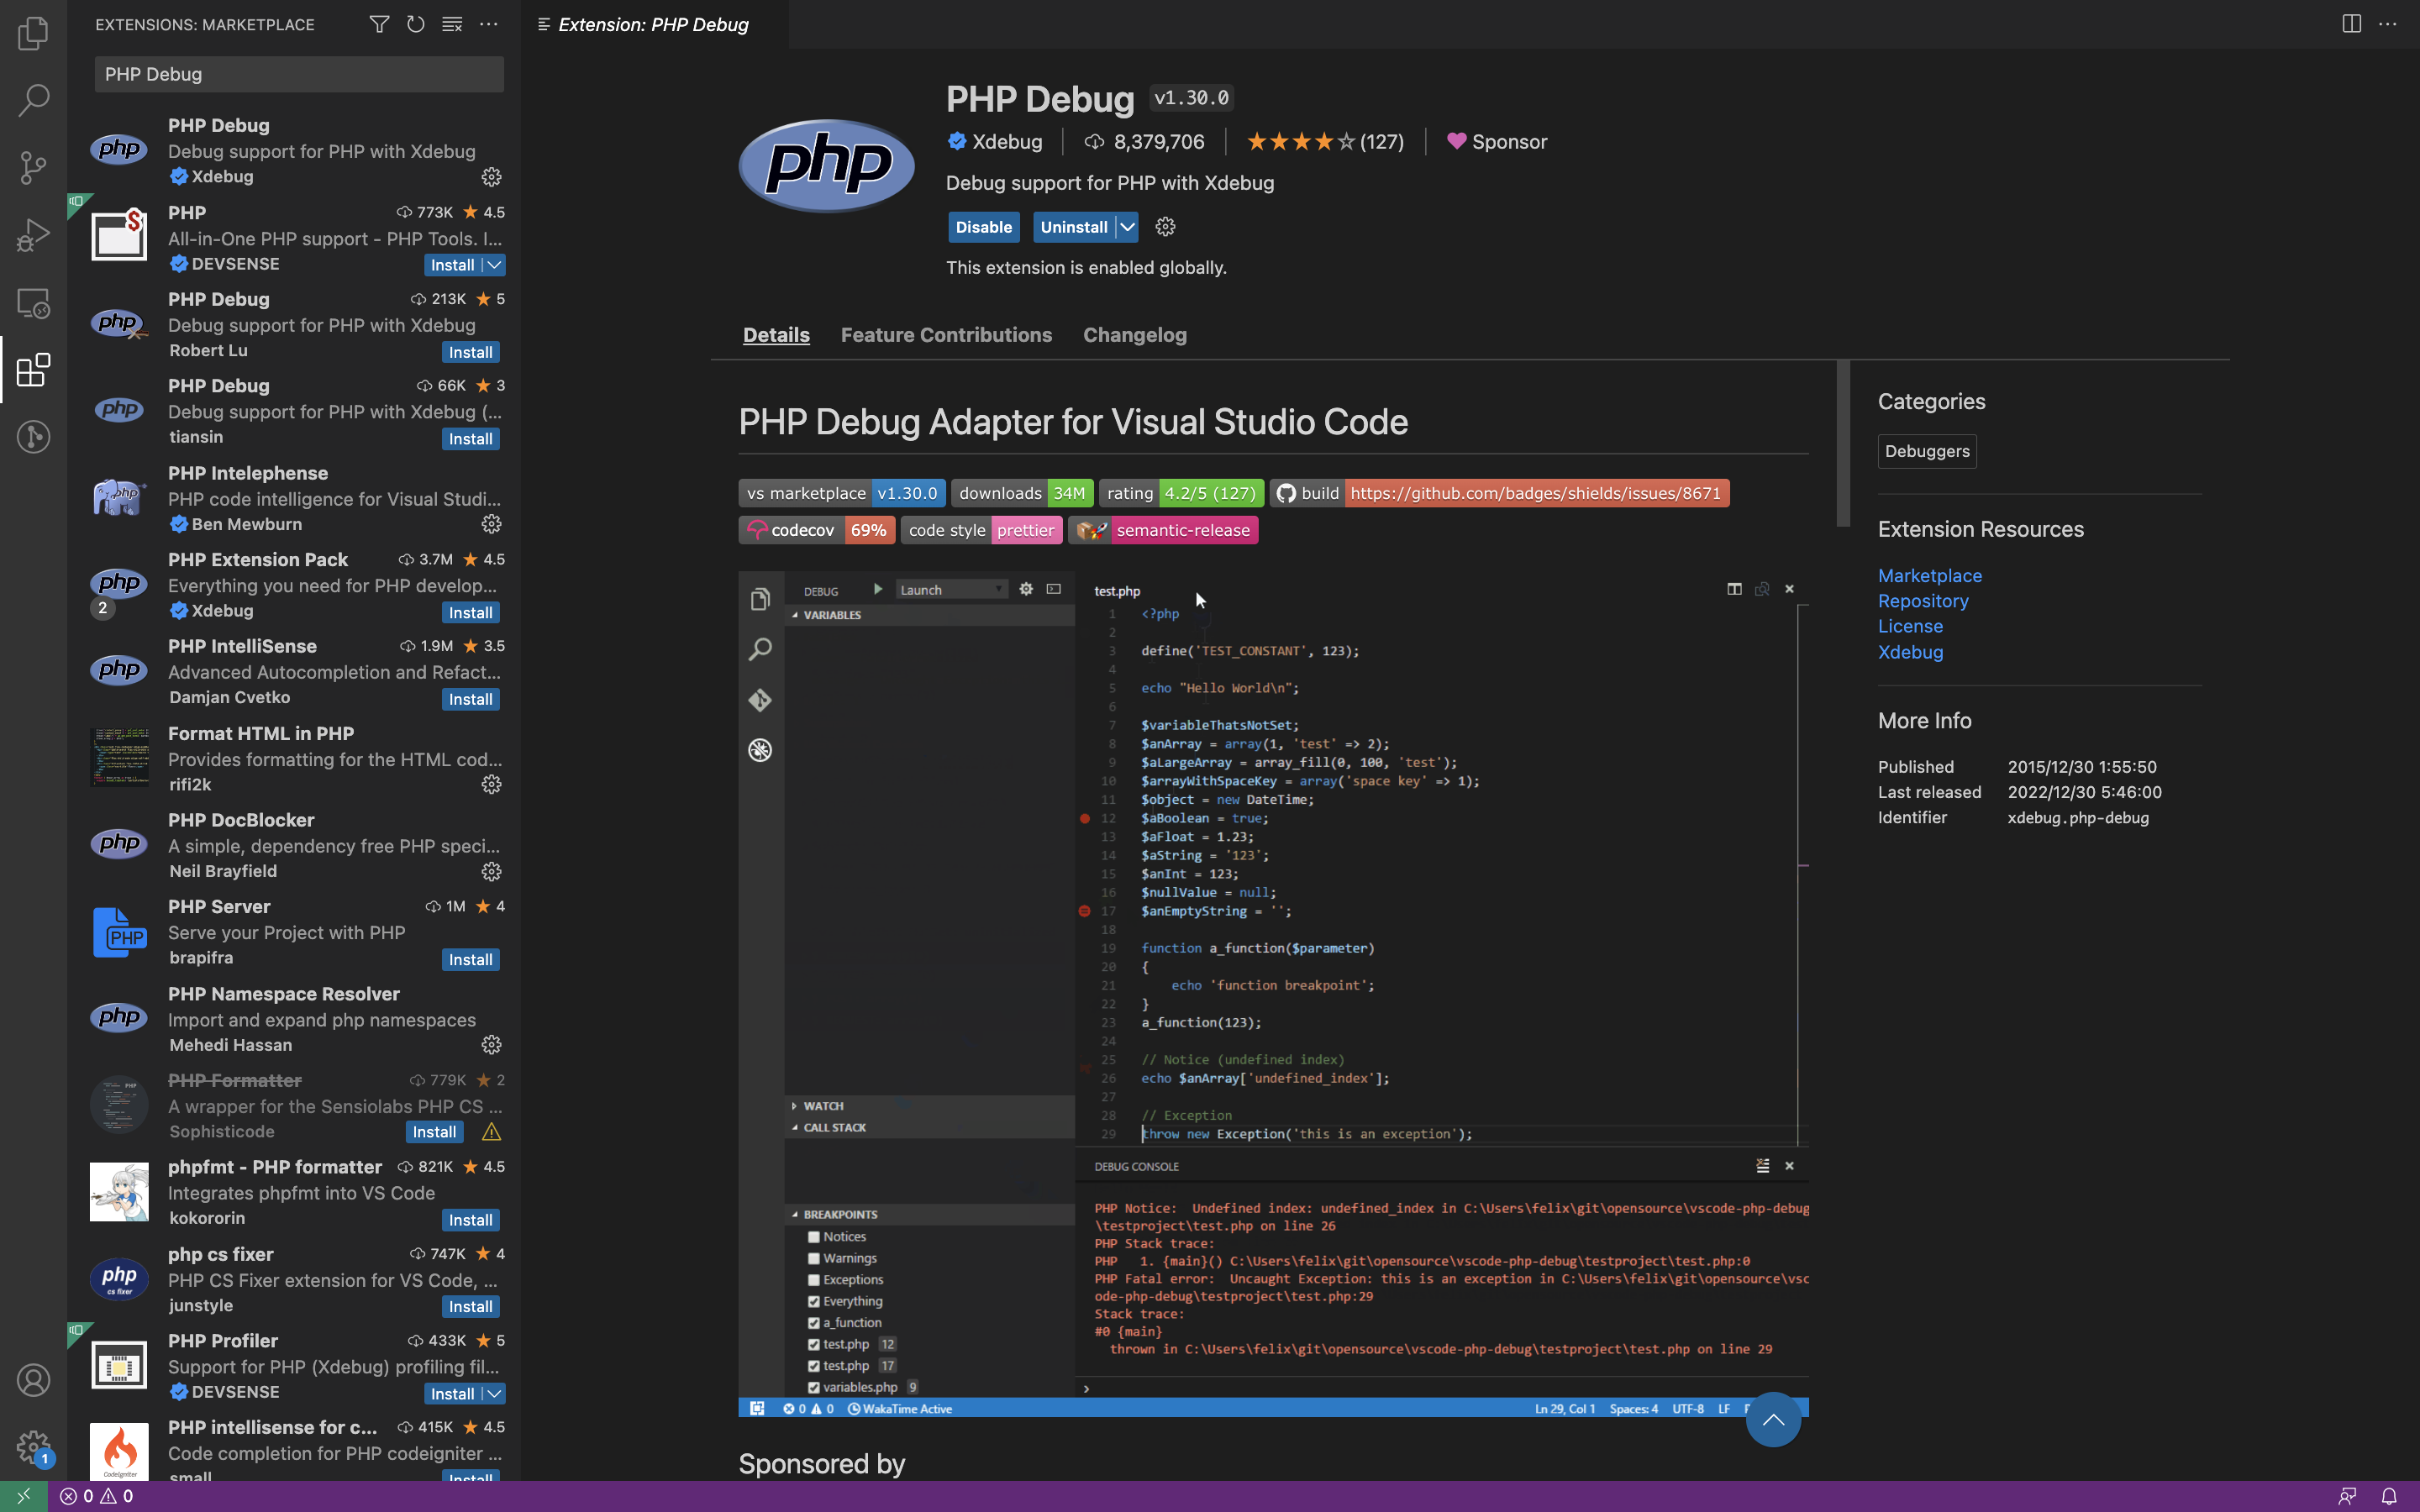Focus the extensions search field
This screenshot has height=1512, width=2420.
coord(299,74)
